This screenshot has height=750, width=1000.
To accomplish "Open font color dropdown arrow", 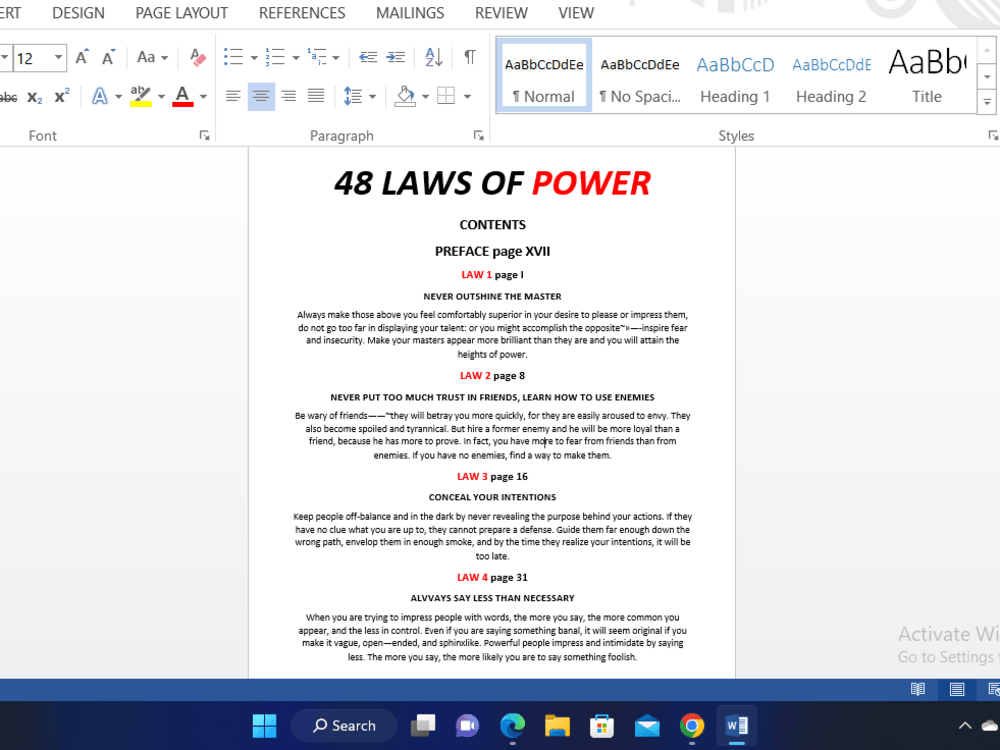I will (203, 97).
